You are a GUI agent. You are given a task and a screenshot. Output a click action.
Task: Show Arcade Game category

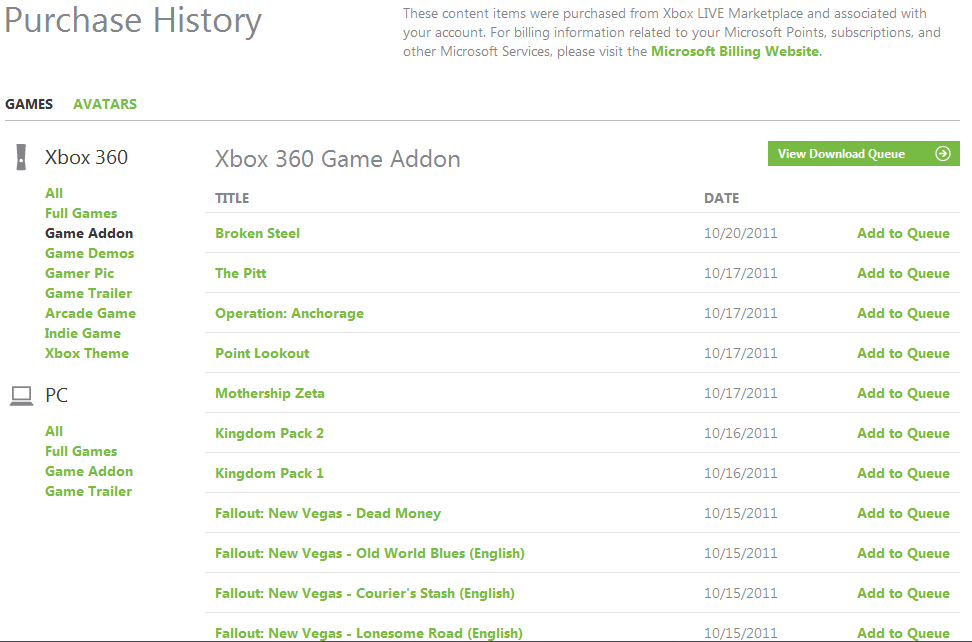click(x=91, y=314)
